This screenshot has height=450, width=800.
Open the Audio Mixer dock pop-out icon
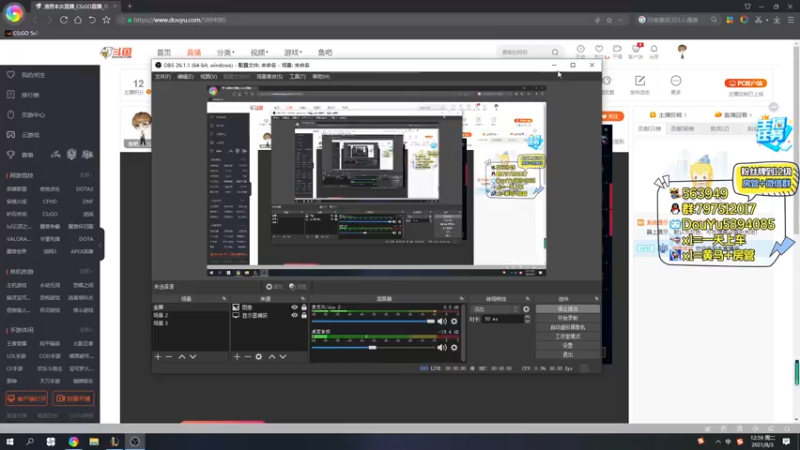pos(462,298)
